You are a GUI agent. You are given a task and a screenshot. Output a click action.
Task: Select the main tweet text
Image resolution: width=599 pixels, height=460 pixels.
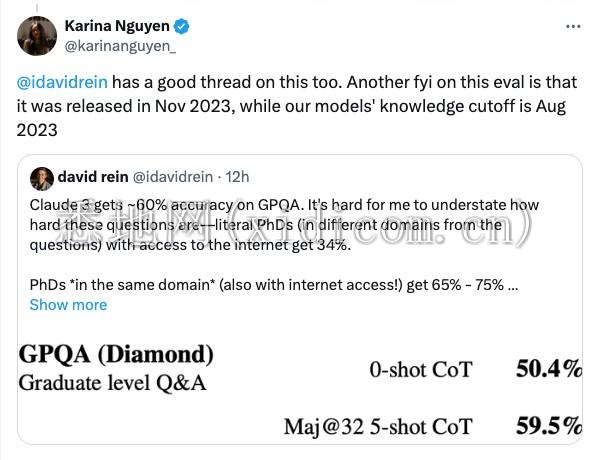tap(297, 106)
